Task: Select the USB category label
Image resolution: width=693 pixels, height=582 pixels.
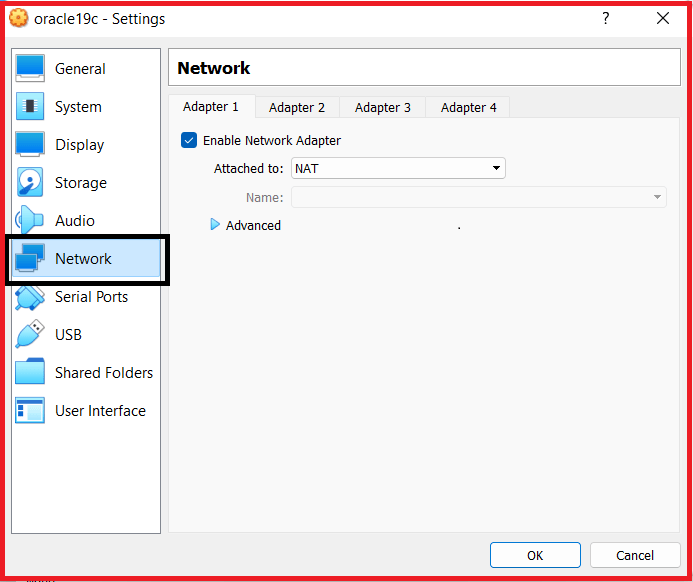Action: point(69,335)
